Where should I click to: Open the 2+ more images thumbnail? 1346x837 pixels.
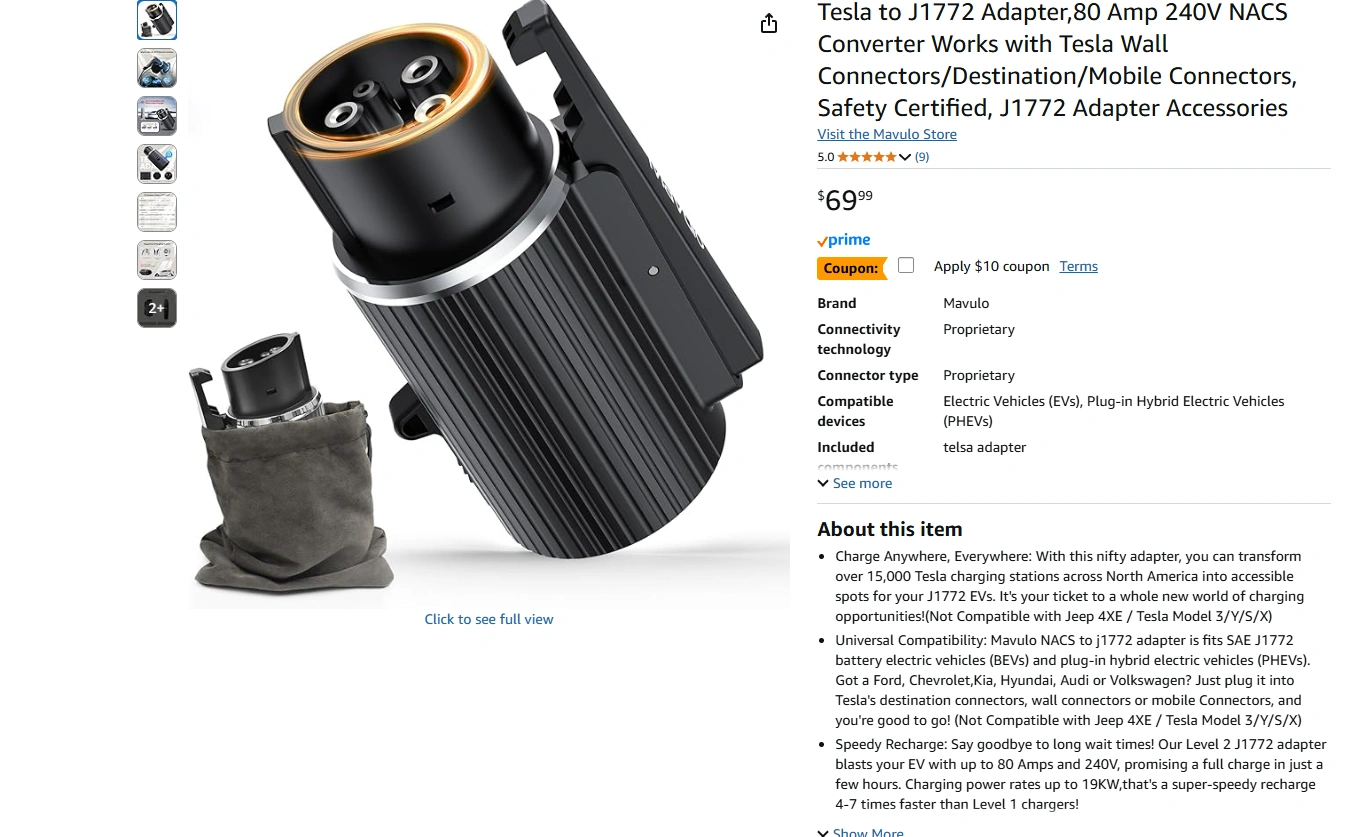(x=157, y=308)
